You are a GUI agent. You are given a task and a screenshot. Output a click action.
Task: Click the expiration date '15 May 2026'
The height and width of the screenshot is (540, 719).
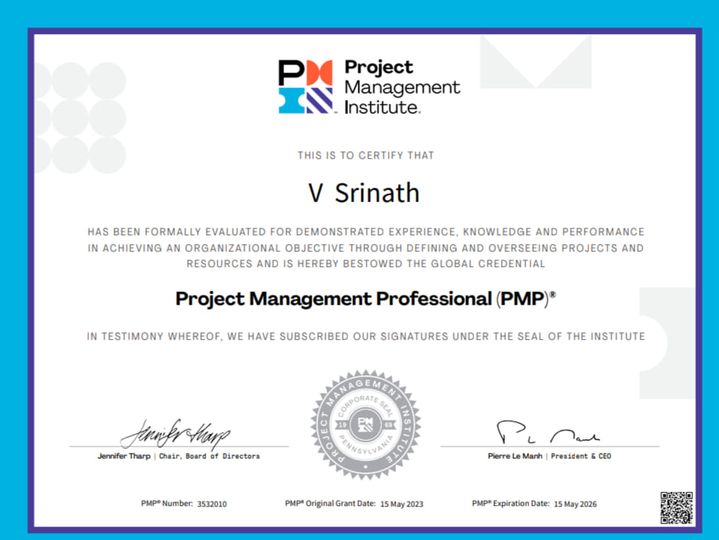(575, 504)
